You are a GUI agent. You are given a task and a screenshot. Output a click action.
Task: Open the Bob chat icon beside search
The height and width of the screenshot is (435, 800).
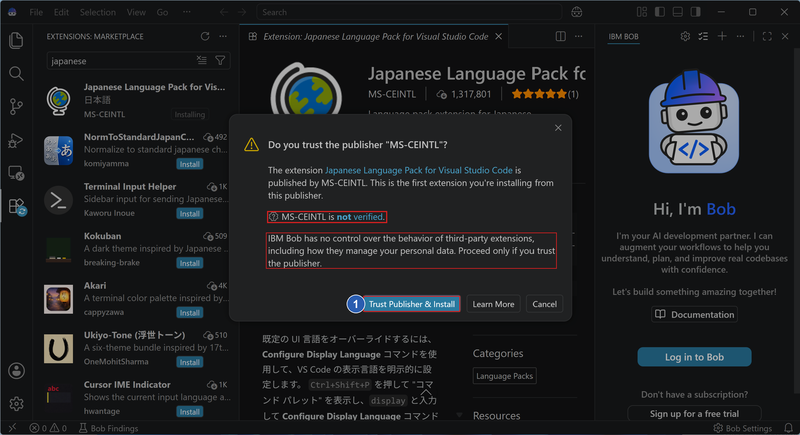577,12
